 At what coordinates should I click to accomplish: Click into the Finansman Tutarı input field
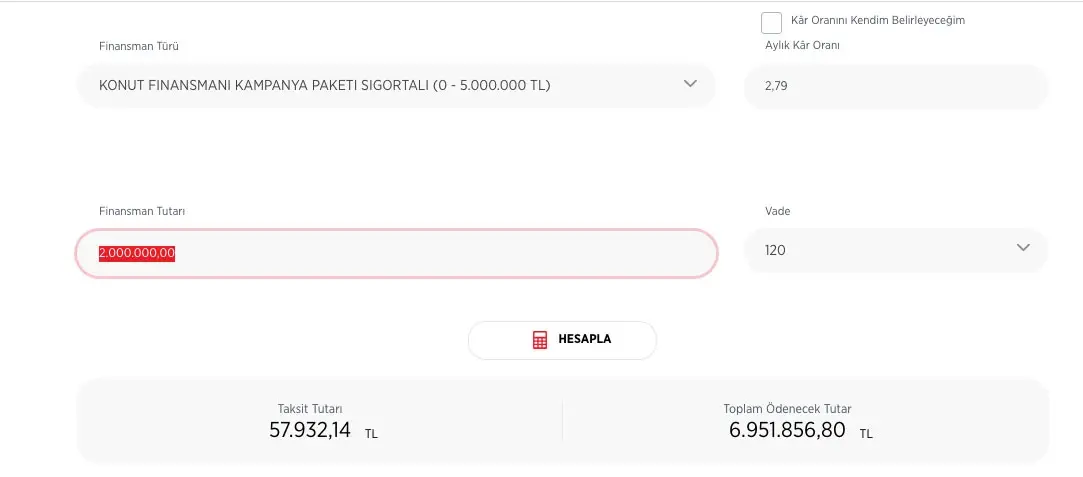[396, 254]
